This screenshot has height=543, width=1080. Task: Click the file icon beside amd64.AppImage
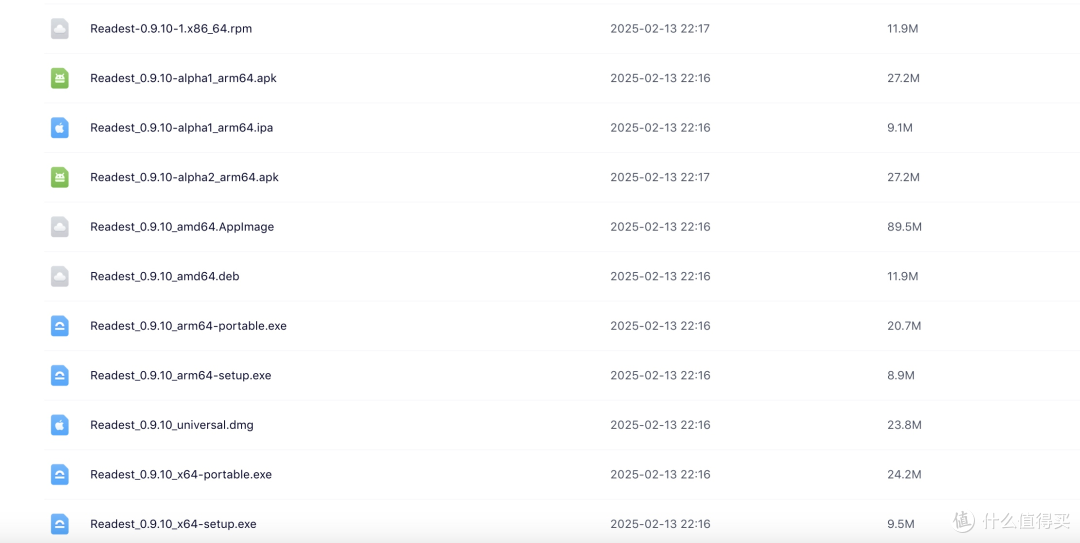(60, 227)
